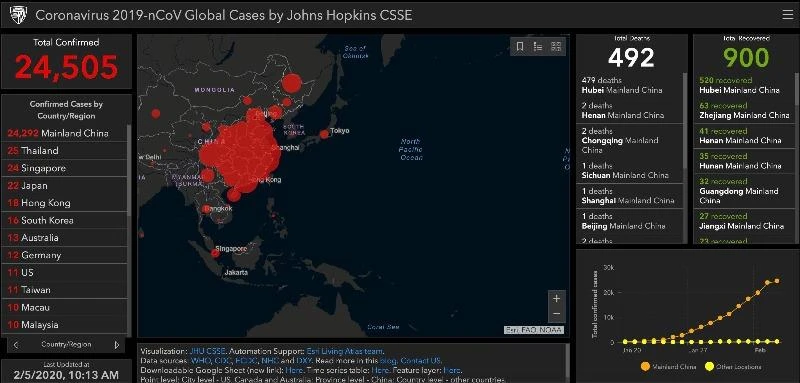Image resolution: width=800 pixels, height=383 pixels.
Task: Zoom in on the map with plus button
Action: pyautogui.click(x=557, y=298)
